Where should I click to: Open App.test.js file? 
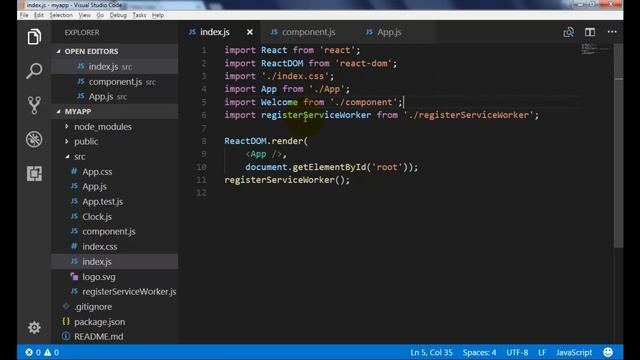[115, 202]
